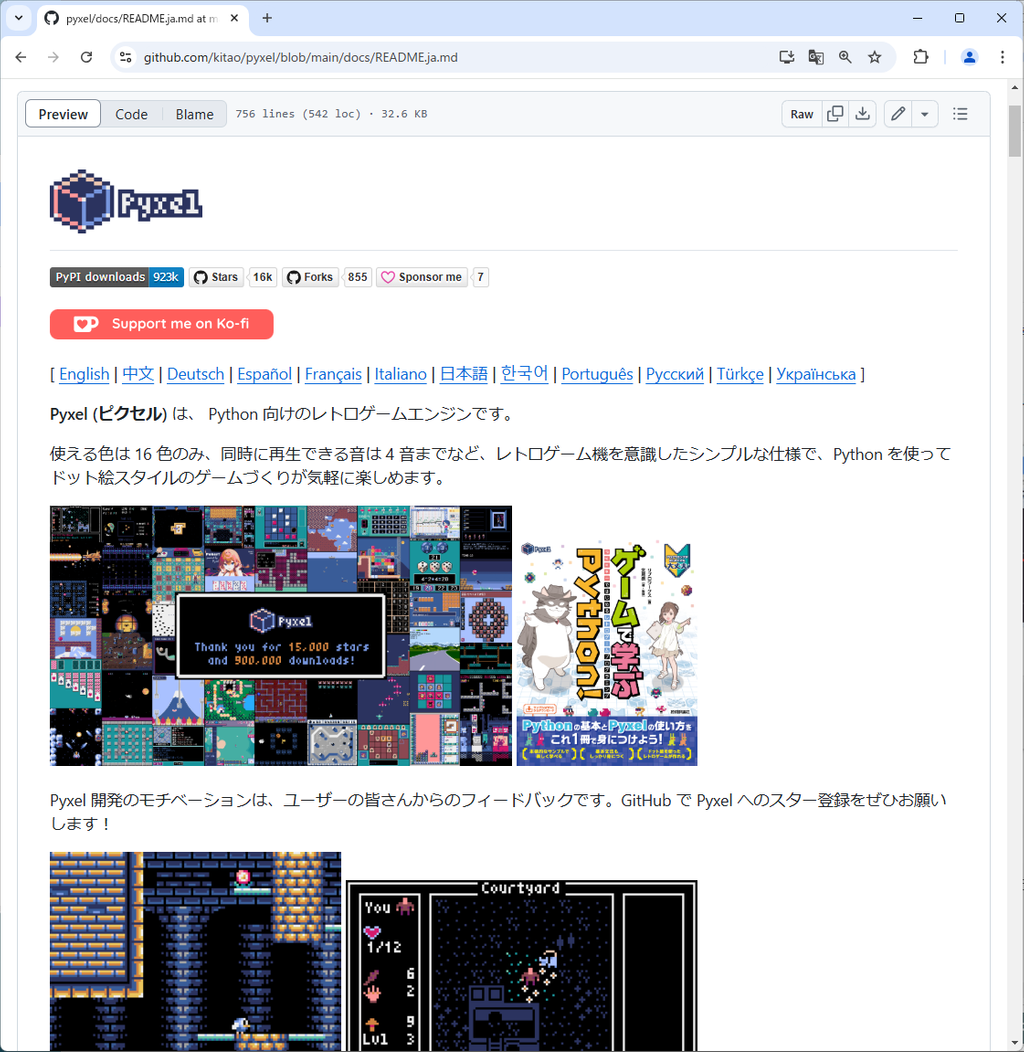This screenshot has height=1052, width=1024.
Task: Reload the page
Action: 86,57
